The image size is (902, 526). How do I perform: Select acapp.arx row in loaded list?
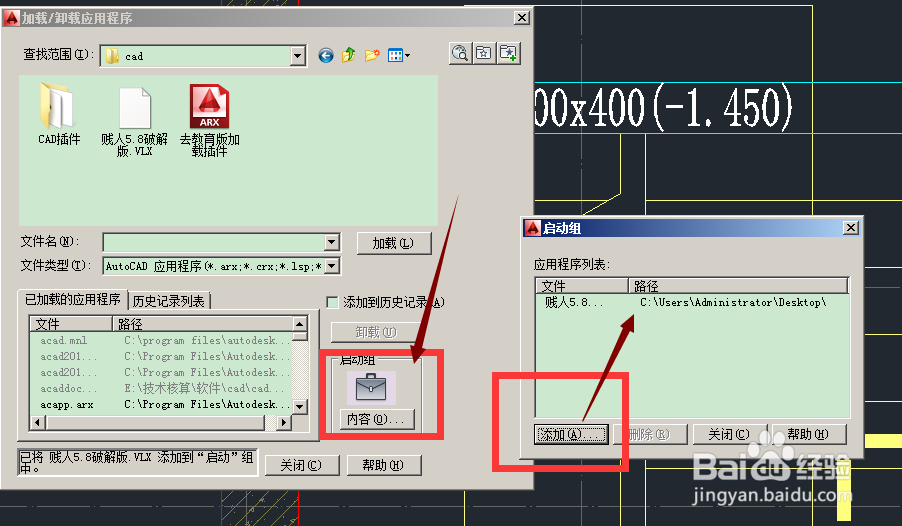[161, 405]
